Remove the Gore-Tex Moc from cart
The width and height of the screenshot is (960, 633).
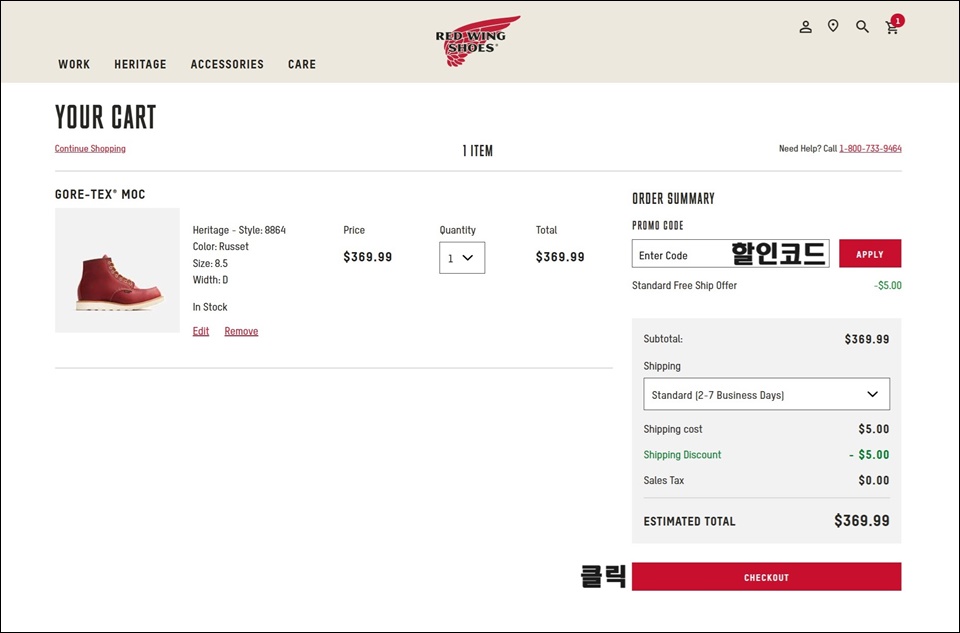click(x=241, y=331)
